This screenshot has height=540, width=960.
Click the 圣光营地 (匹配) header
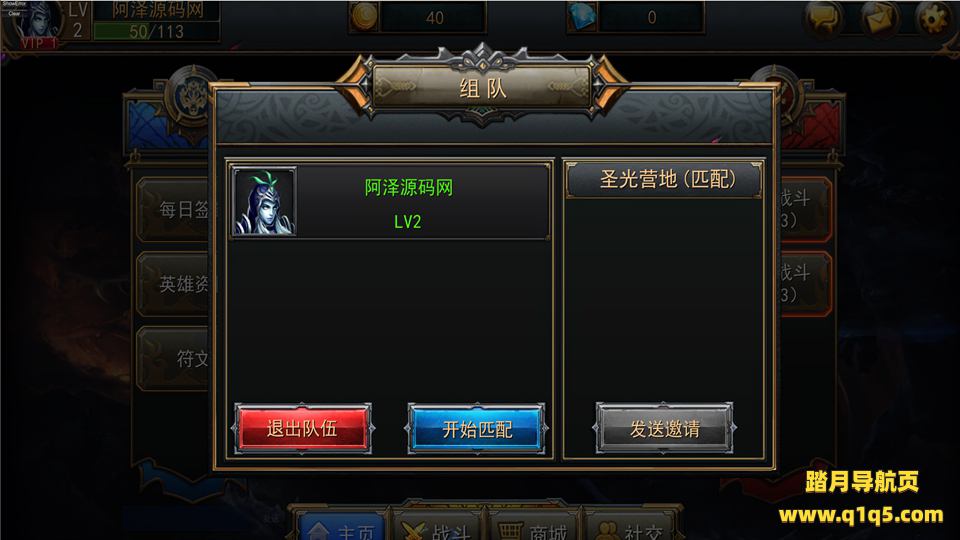click(664, 179)
